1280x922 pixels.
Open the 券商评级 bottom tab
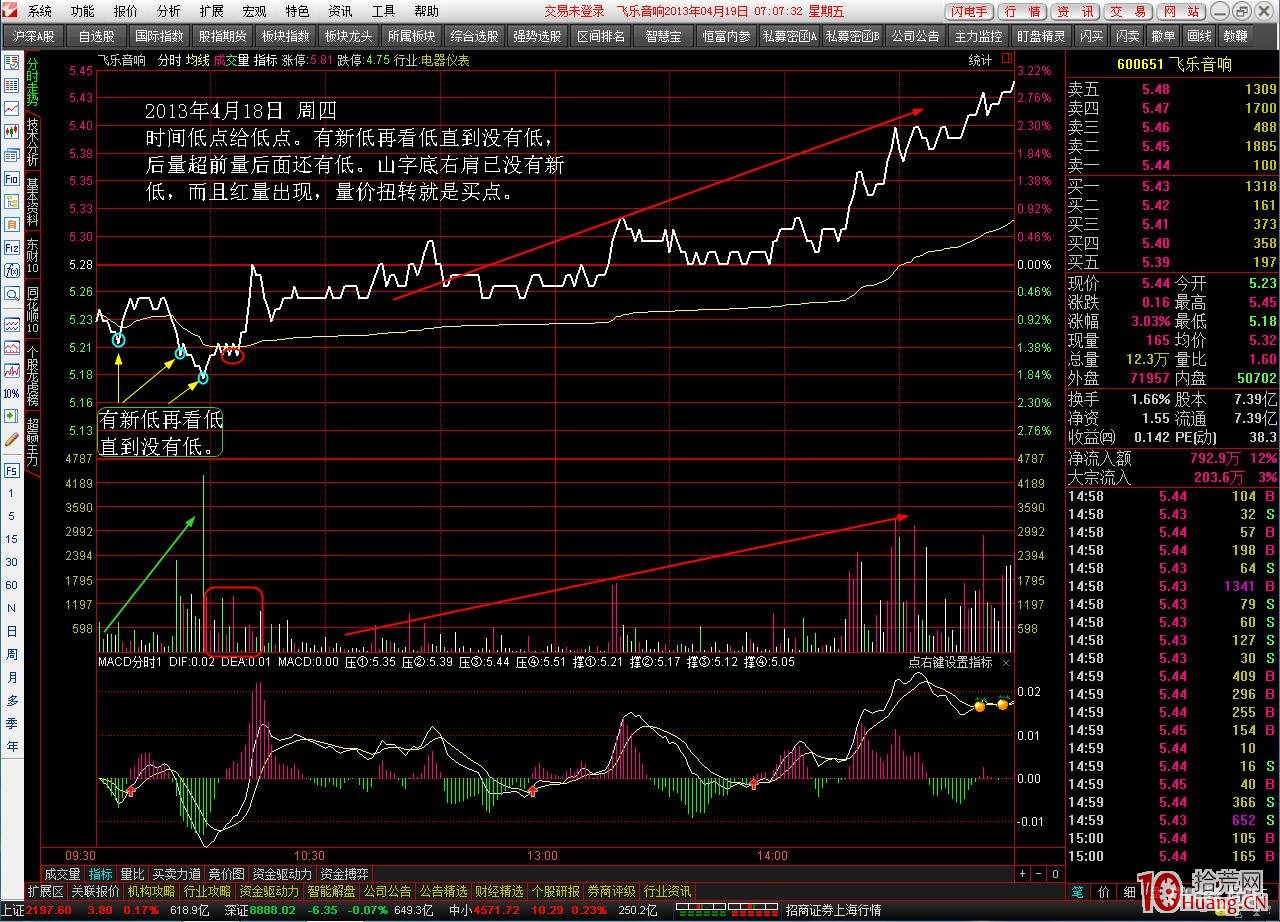click(x=611, y=891)
